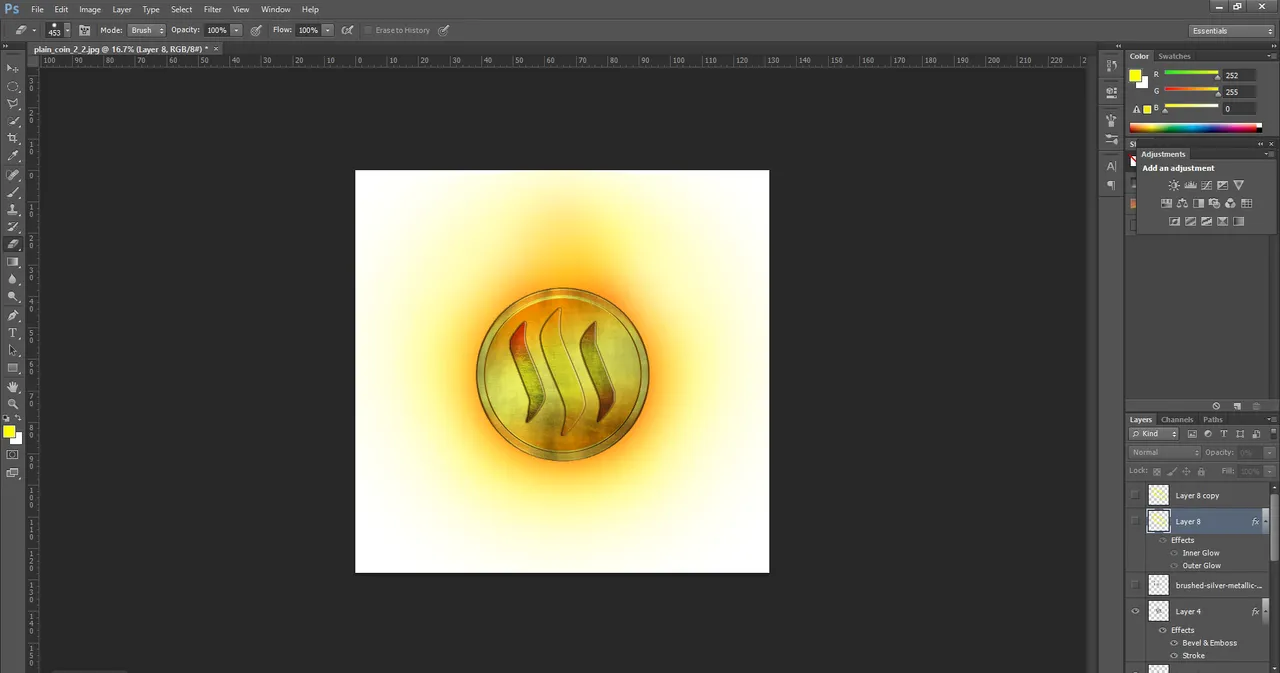Collapse Layer 4 effects list

point(1267,611)
